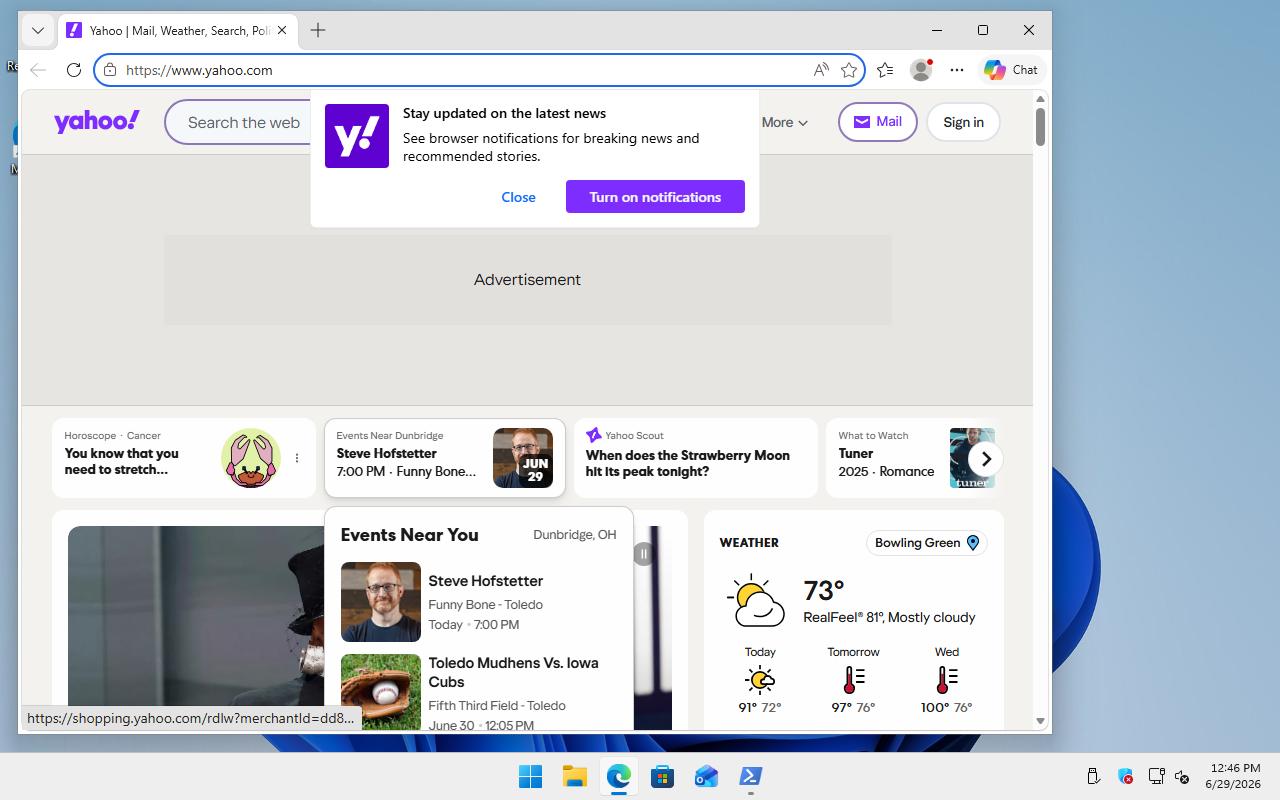The width and height of the screenshot is (1280, 800).
Task: Click the muted volume tray icon
Action: [x=1181, y=776]
